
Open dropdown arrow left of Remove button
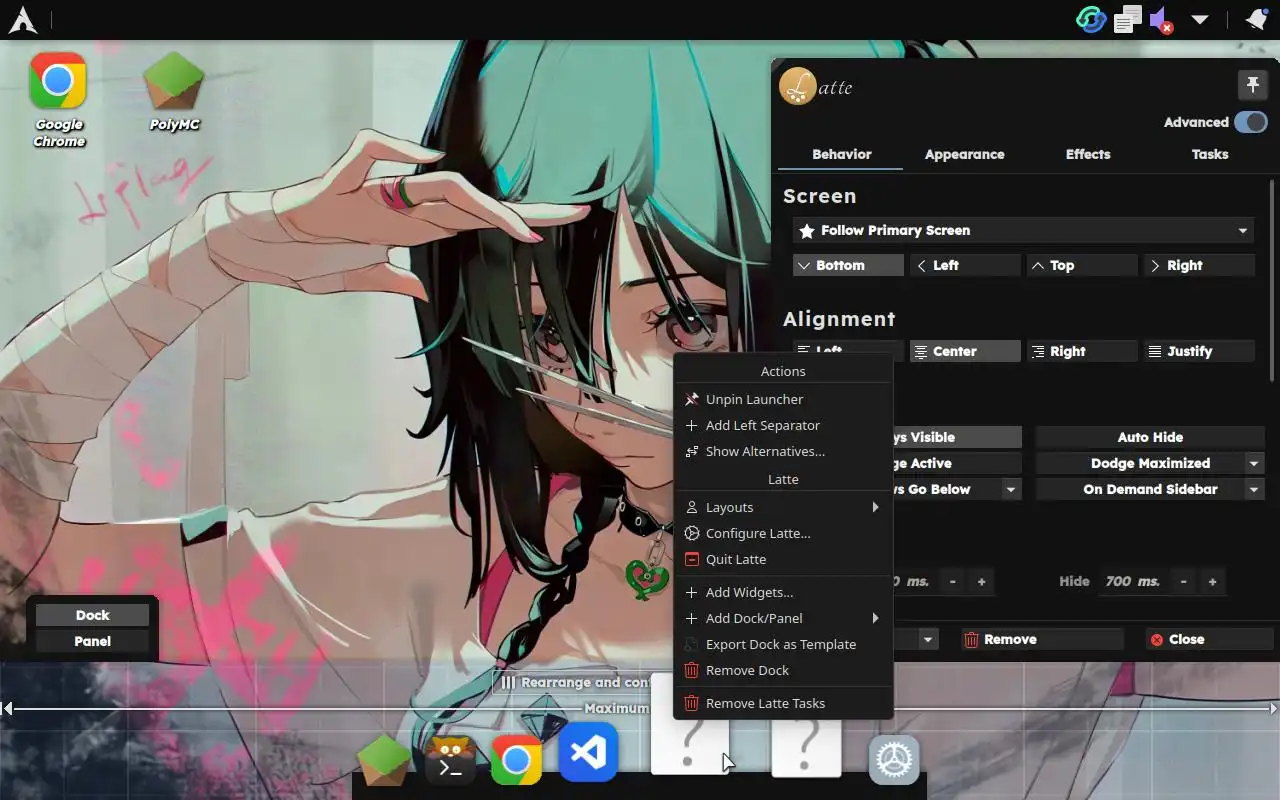coord(928,639)
